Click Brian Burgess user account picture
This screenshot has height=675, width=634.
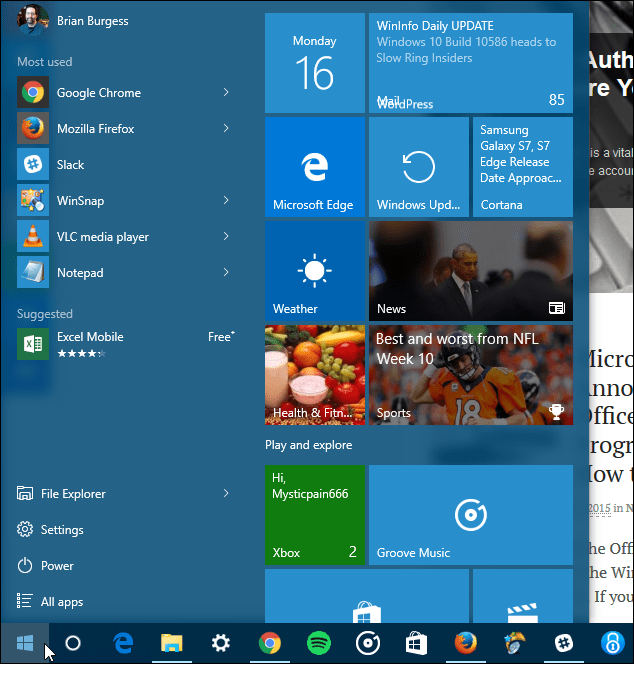click(x=32, y=20)
